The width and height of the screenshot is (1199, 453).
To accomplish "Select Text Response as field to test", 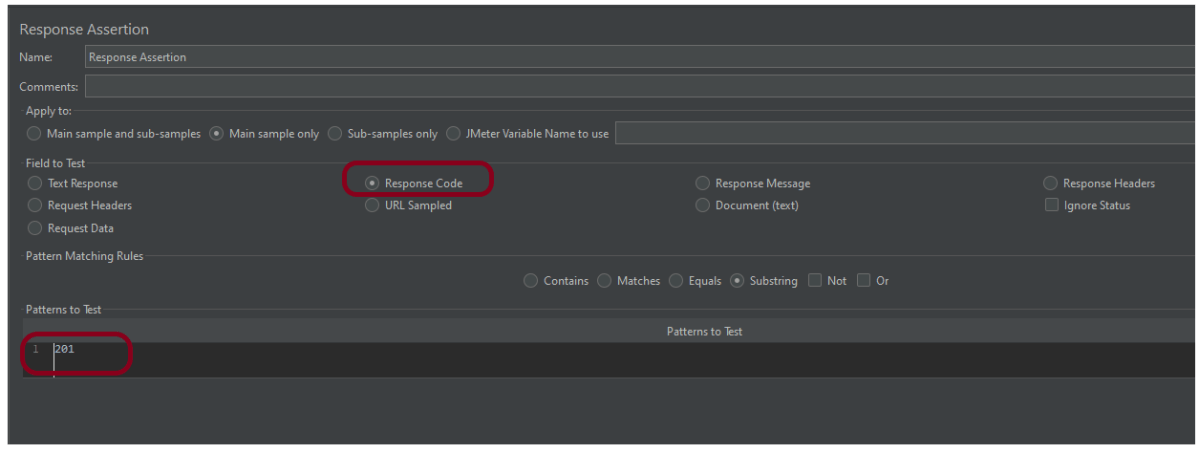I will [x=35, y=184].
